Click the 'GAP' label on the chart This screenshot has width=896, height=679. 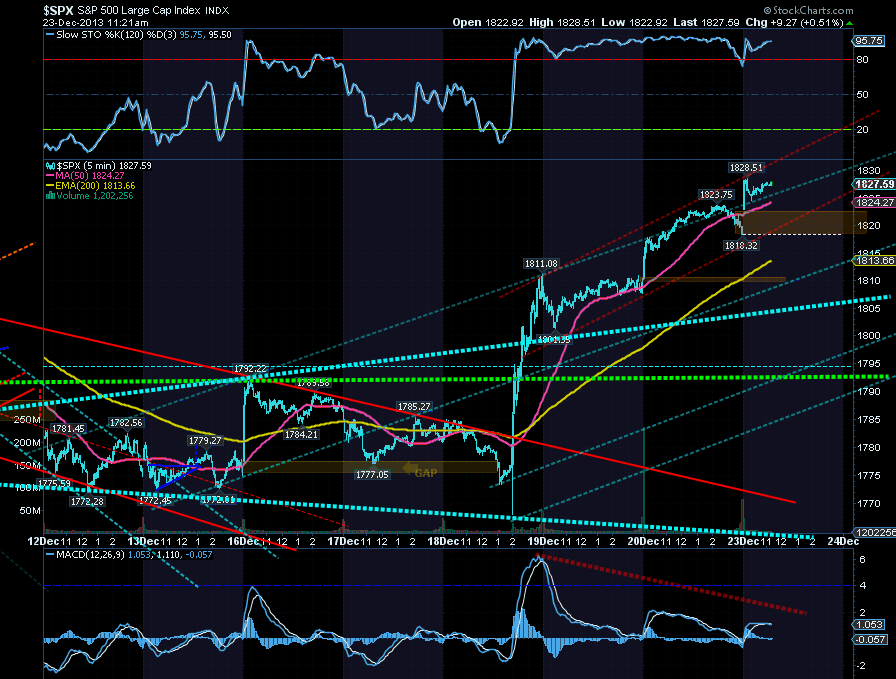click(x=426, y=473)
